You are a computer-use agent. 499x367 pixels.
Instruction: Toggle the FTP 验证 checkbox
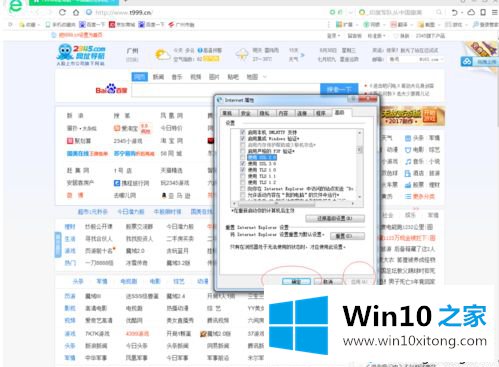tap(243, 151)
